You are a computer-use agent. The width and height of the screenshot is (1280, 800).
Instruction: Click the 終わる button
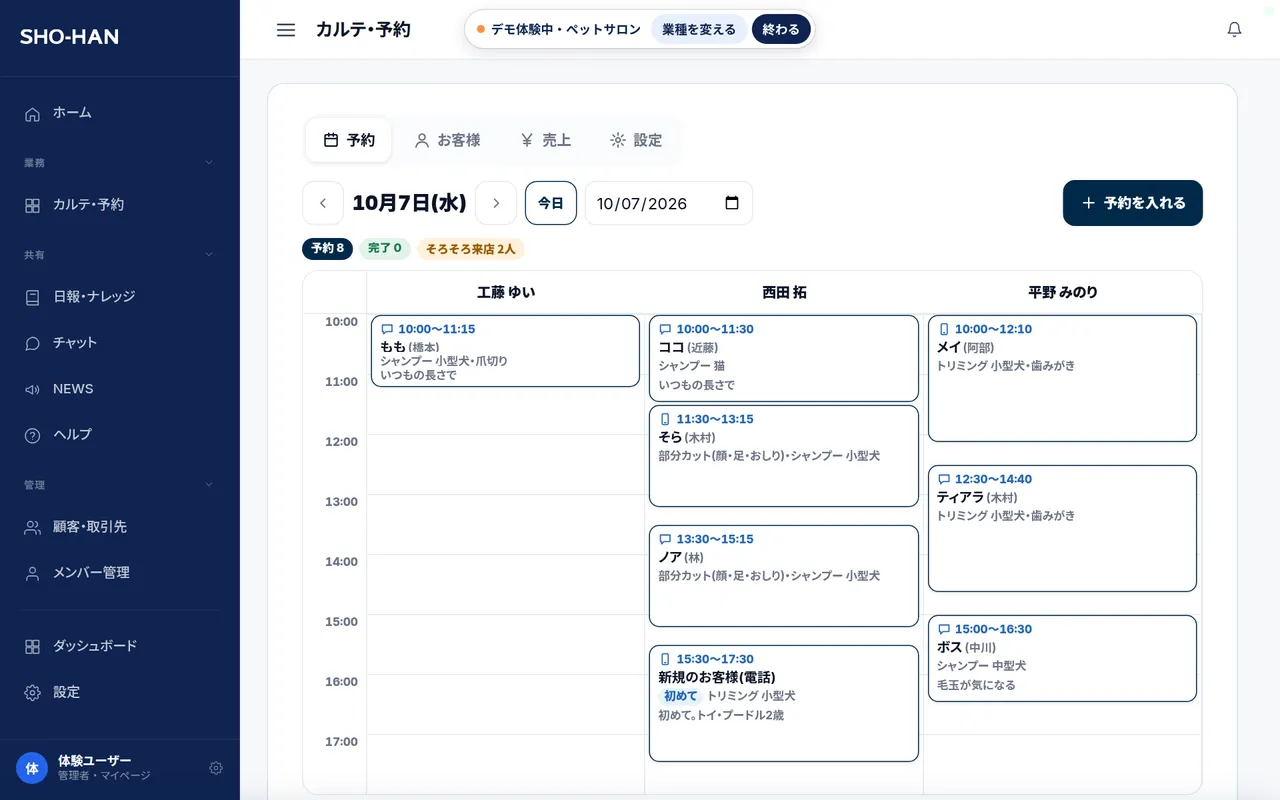(781, 29)
